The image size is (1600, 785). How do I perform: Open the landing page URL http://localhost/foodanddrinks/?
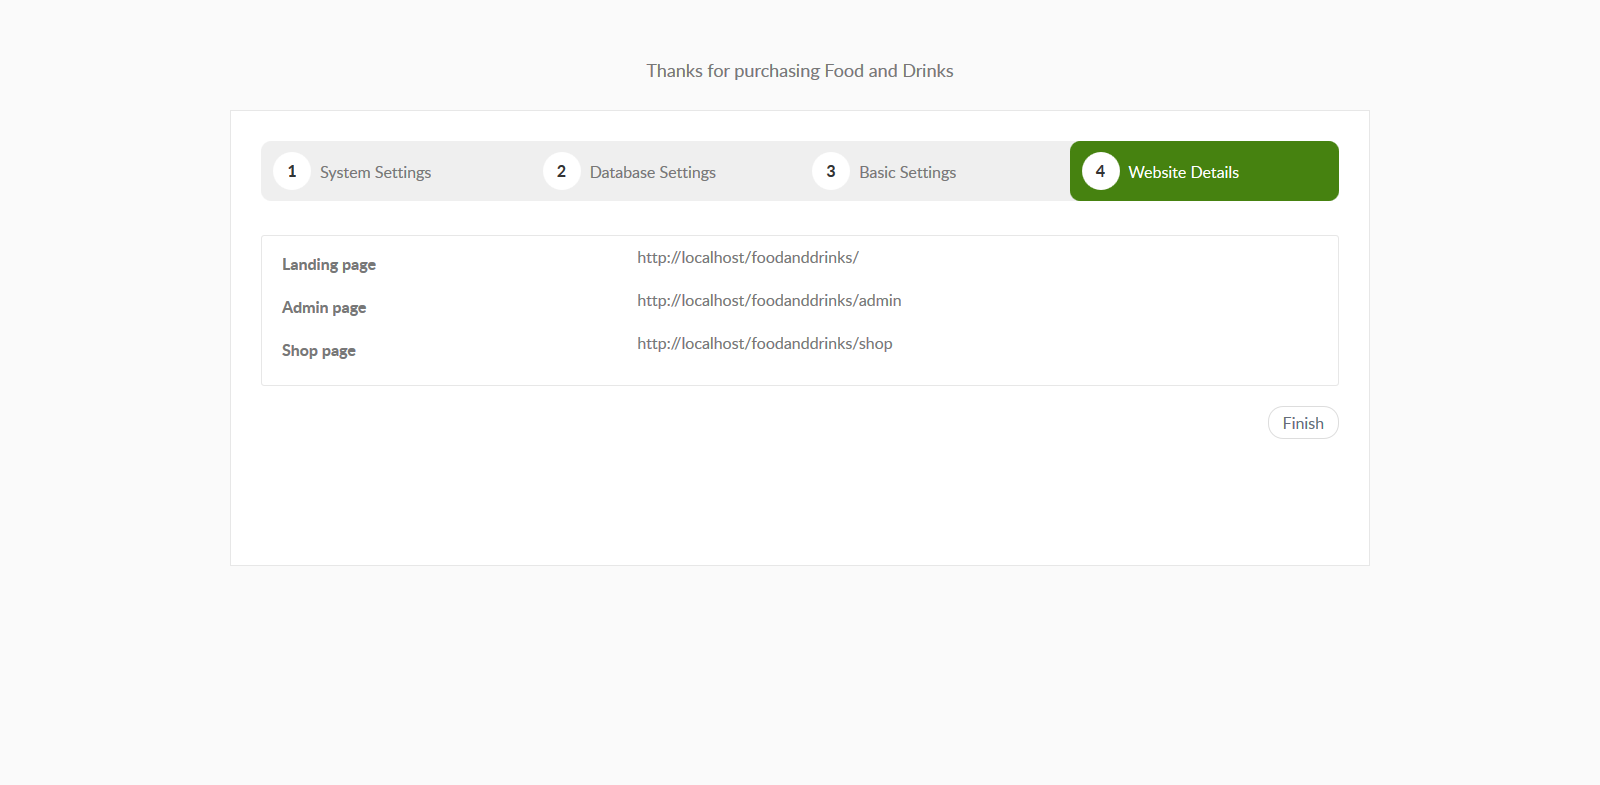(748, 258)
